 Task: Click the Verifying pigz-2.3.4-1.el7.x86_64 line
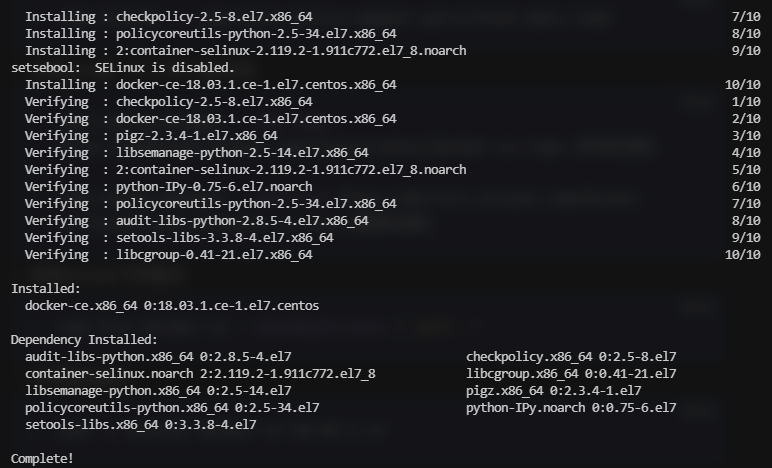click(x=150, y=136)
